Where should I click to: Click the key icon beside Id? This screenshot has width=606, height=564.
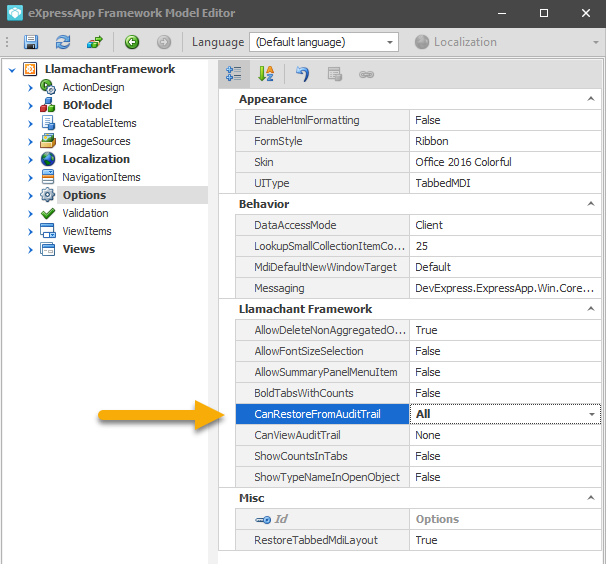coord(263,520)
